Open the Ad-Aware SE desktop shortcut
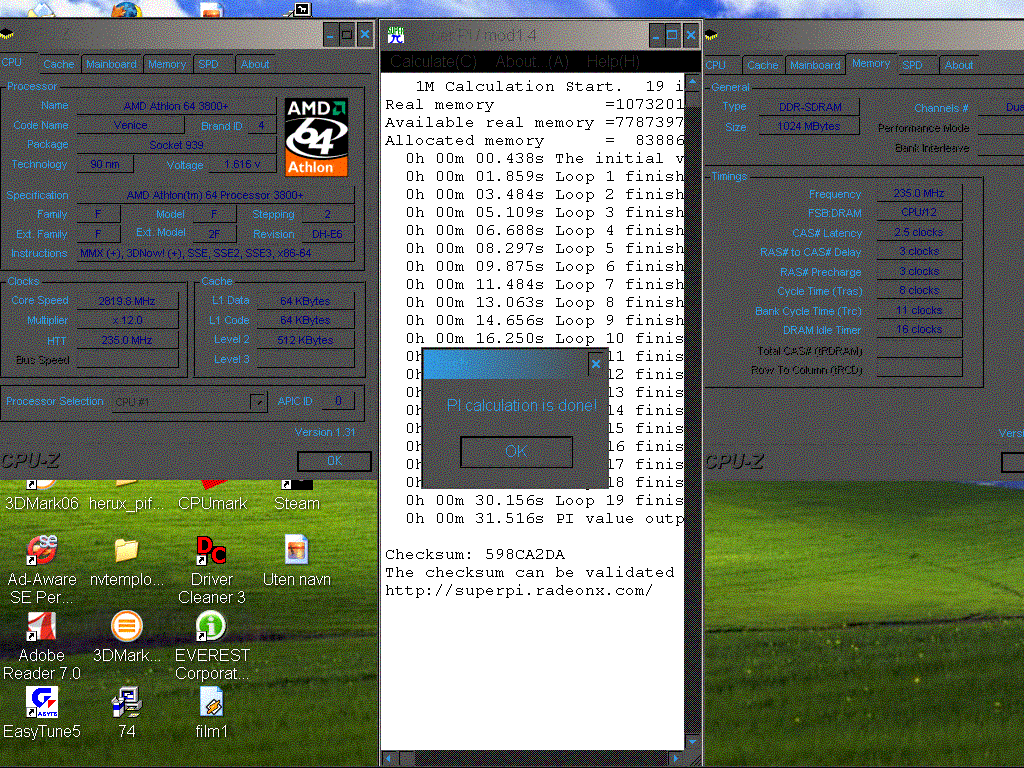 point(42,550)
